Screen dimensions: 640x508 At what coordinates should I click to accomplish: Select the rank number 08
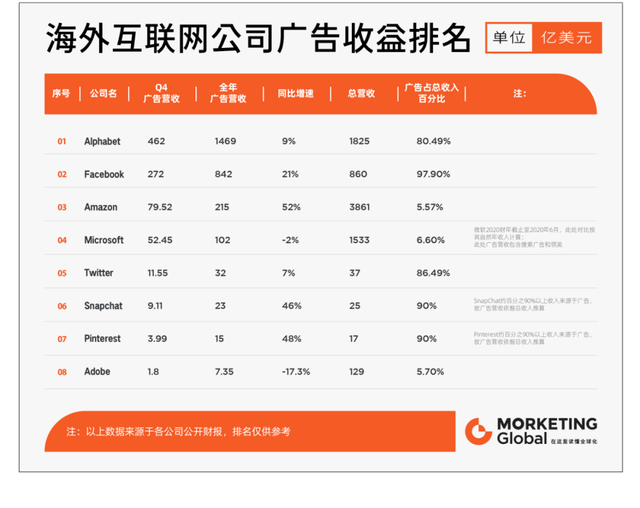coord(62,372)
